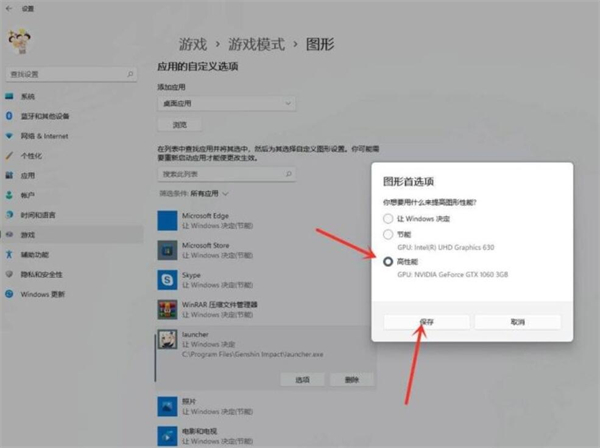This screenshot has height=448, width=600.
Task: Open 时间和语言 settings
Action: 38,215
